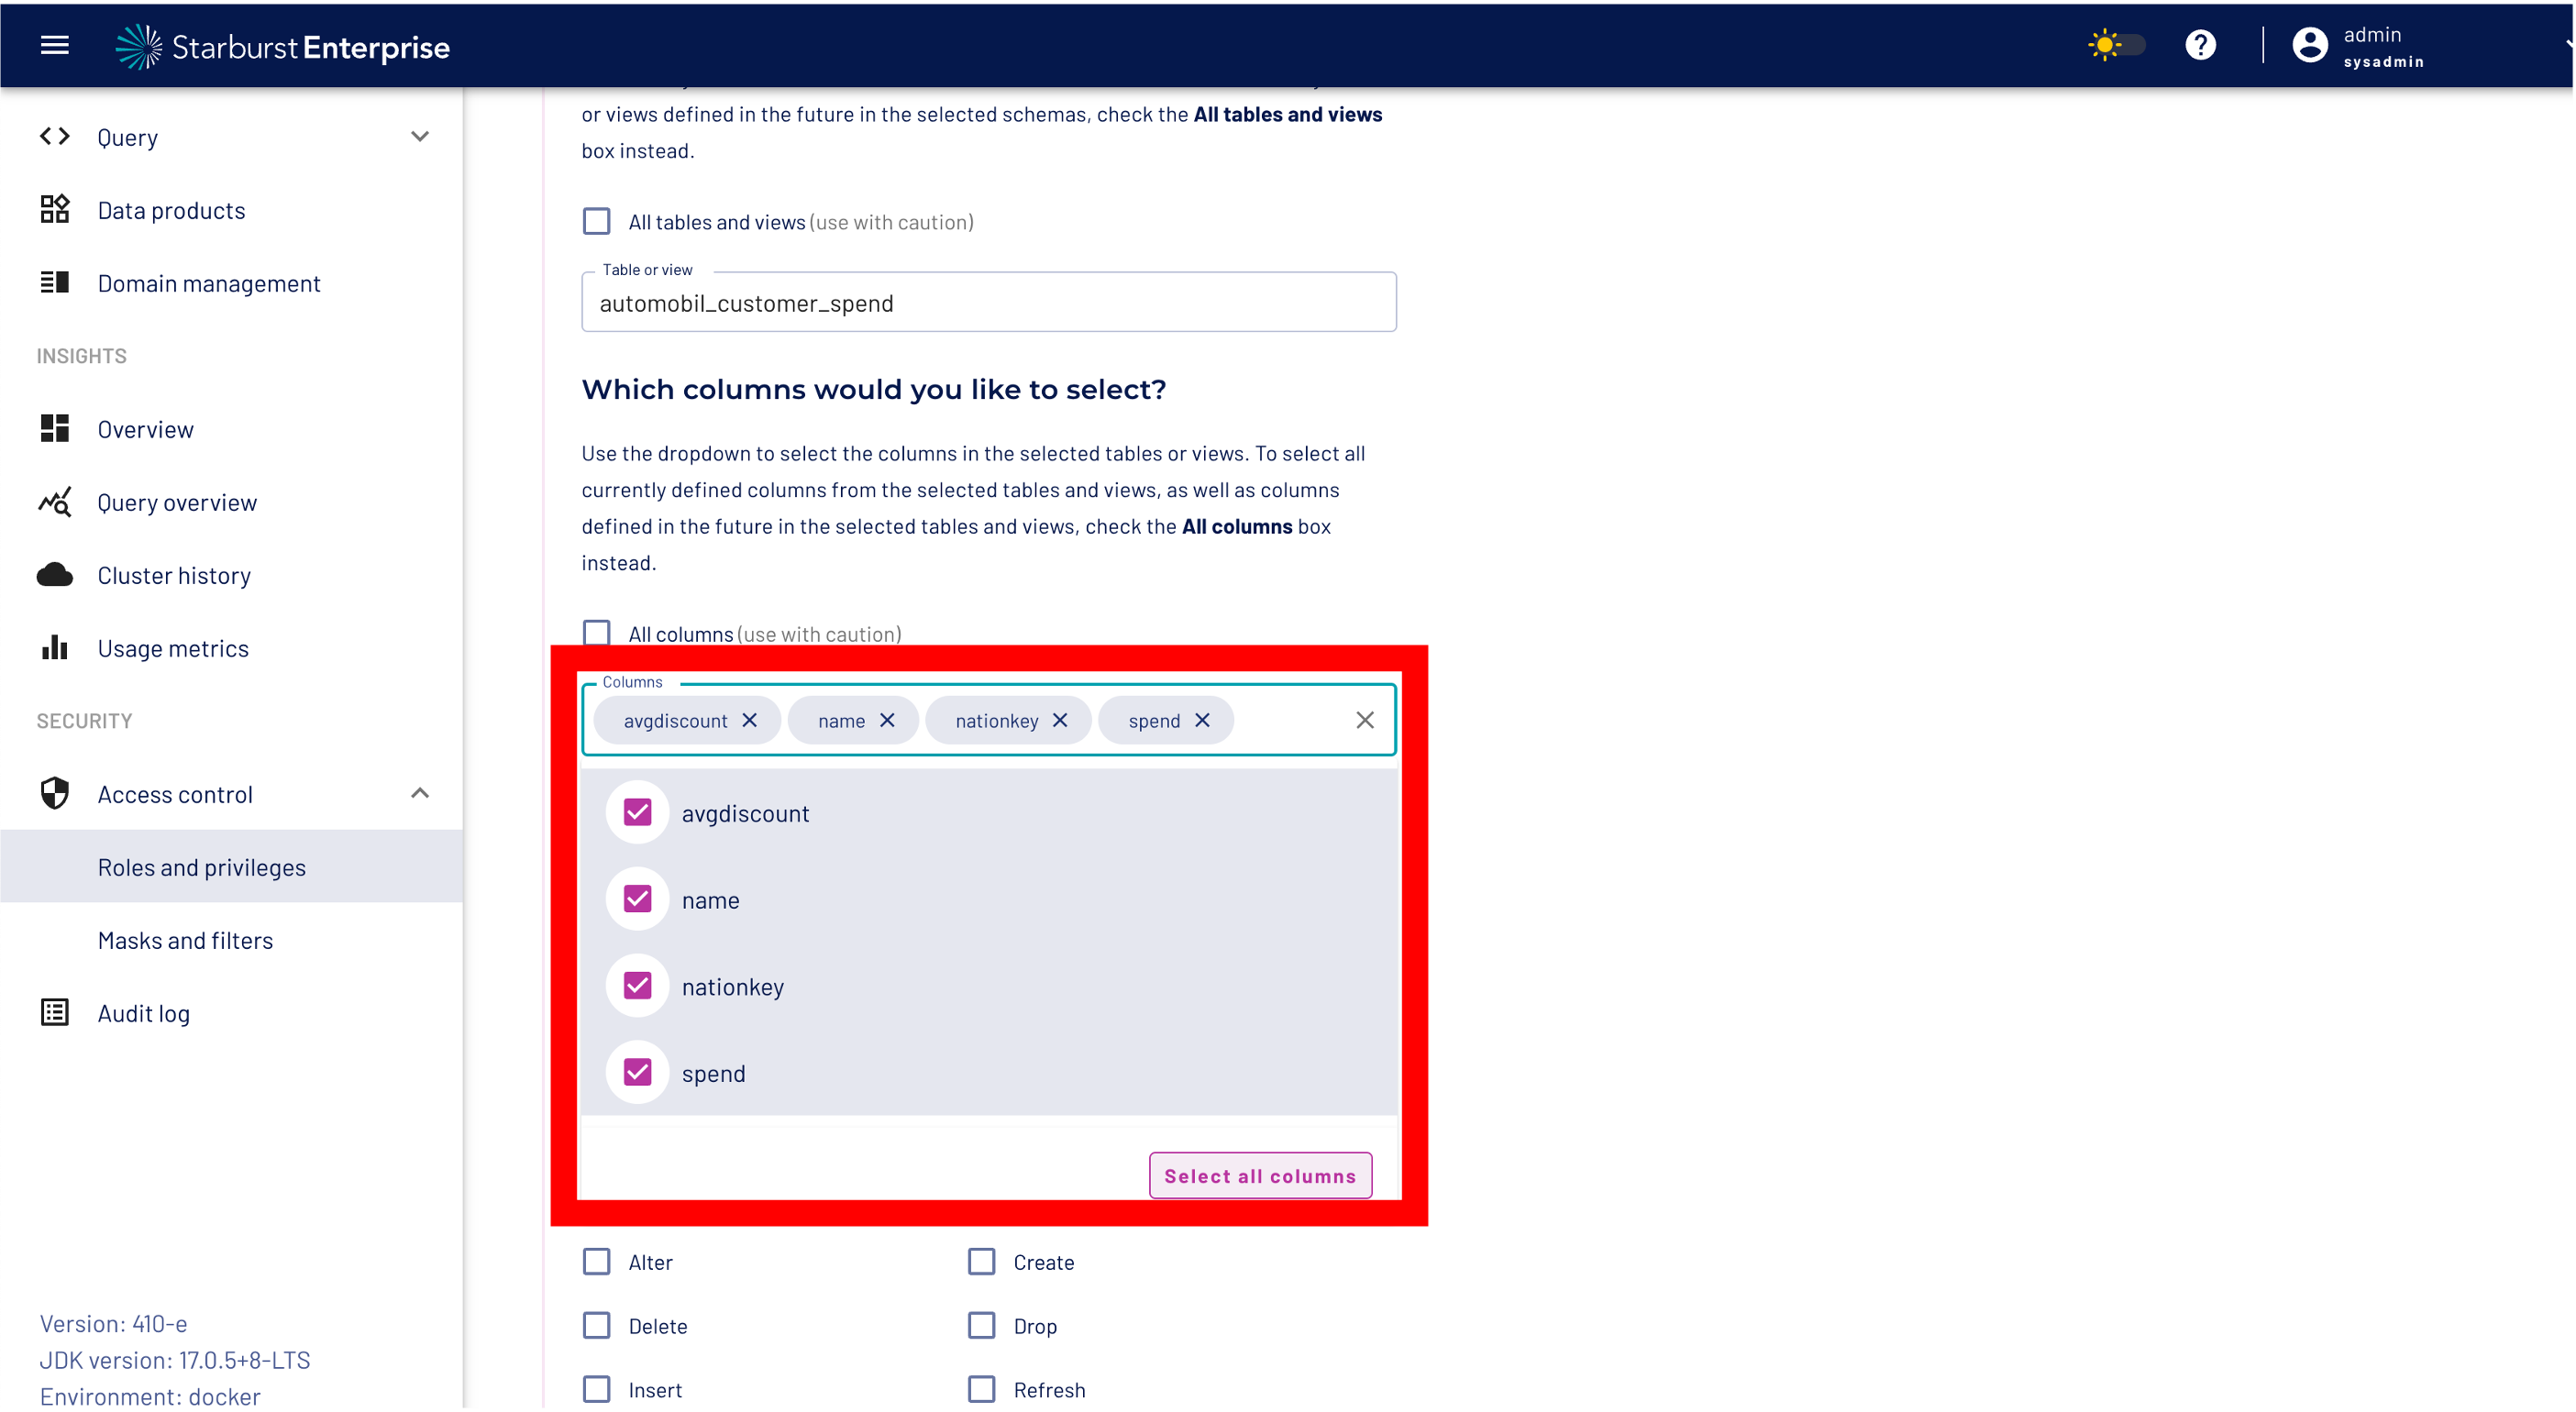The image size is (2576, 1412).
Task: Remove the avgdiscount chip
Action: point(750,721)
